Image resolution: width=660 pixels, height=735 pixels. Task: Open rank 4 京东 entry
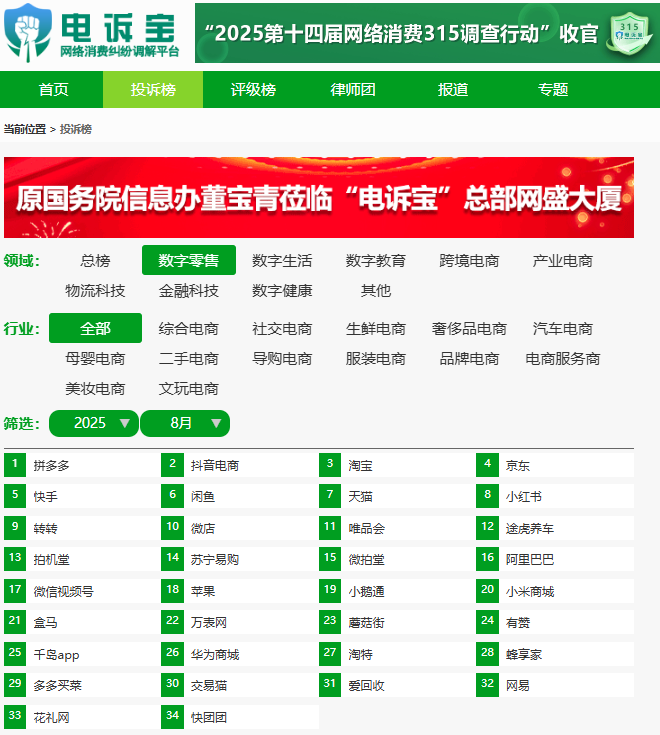click(555, 465)
